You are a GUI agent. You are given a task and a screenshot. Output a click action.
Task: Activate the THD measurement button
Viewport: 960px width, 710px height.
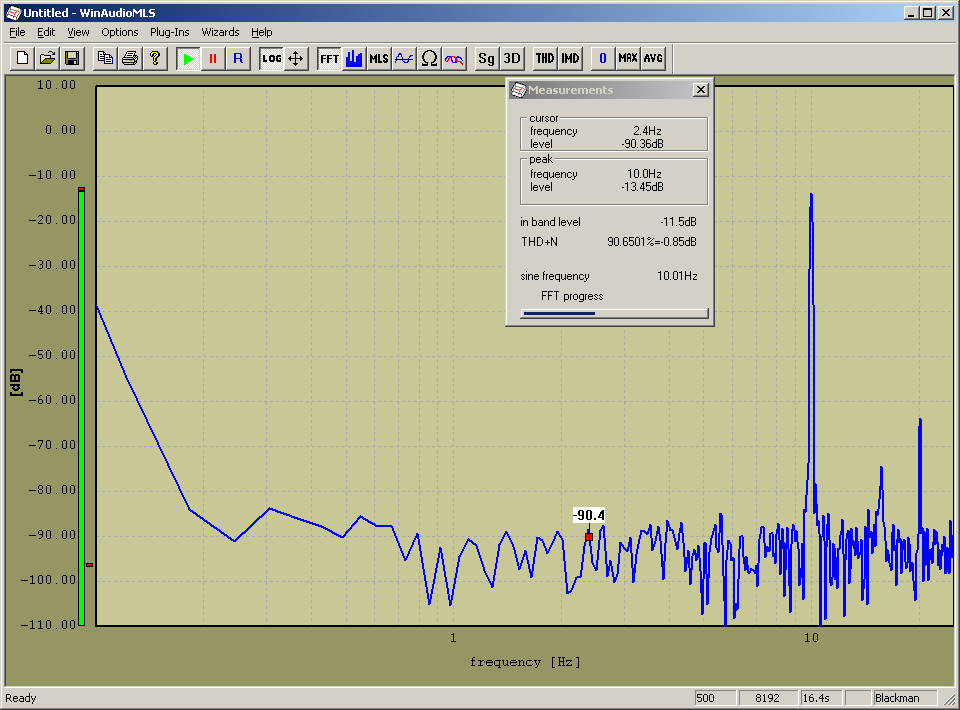(x=545, y=58)
